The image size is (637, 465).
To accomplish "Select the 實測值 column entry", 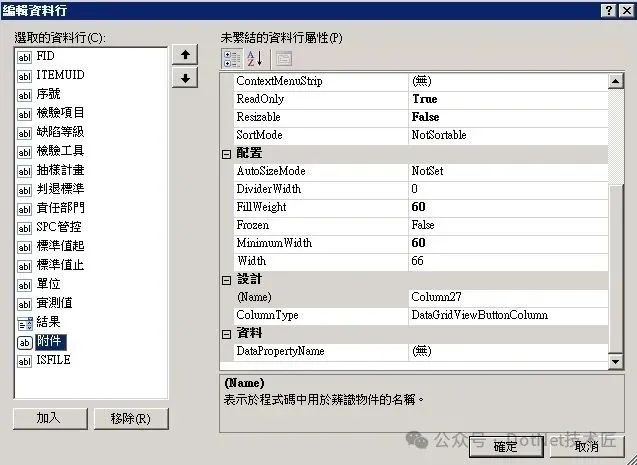I will (54, 303).
